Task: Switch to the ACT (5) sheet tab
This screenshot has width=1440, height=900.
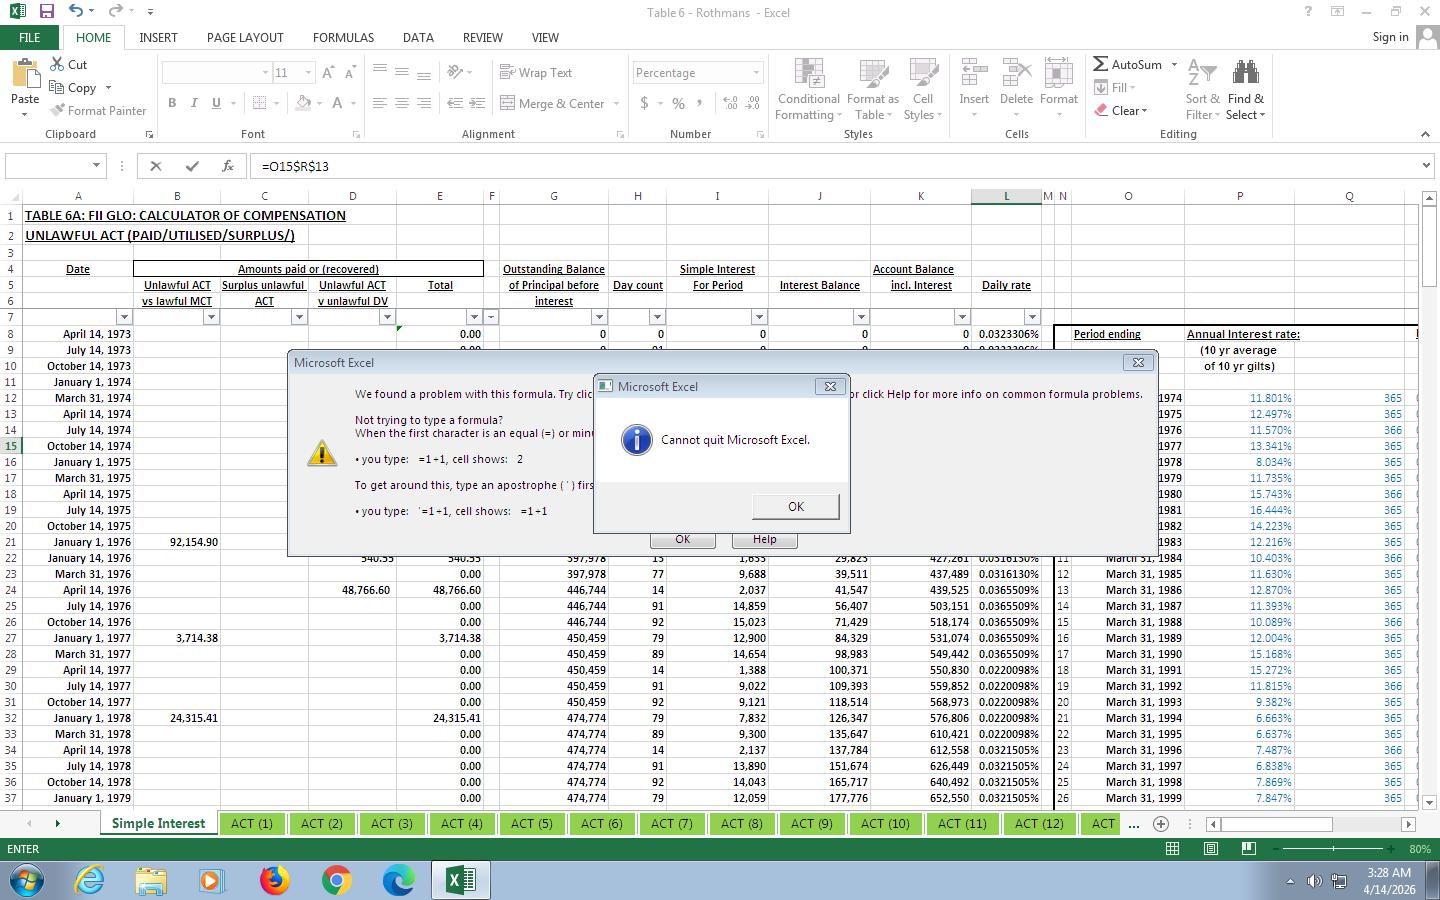Action: tap(531, 824)
